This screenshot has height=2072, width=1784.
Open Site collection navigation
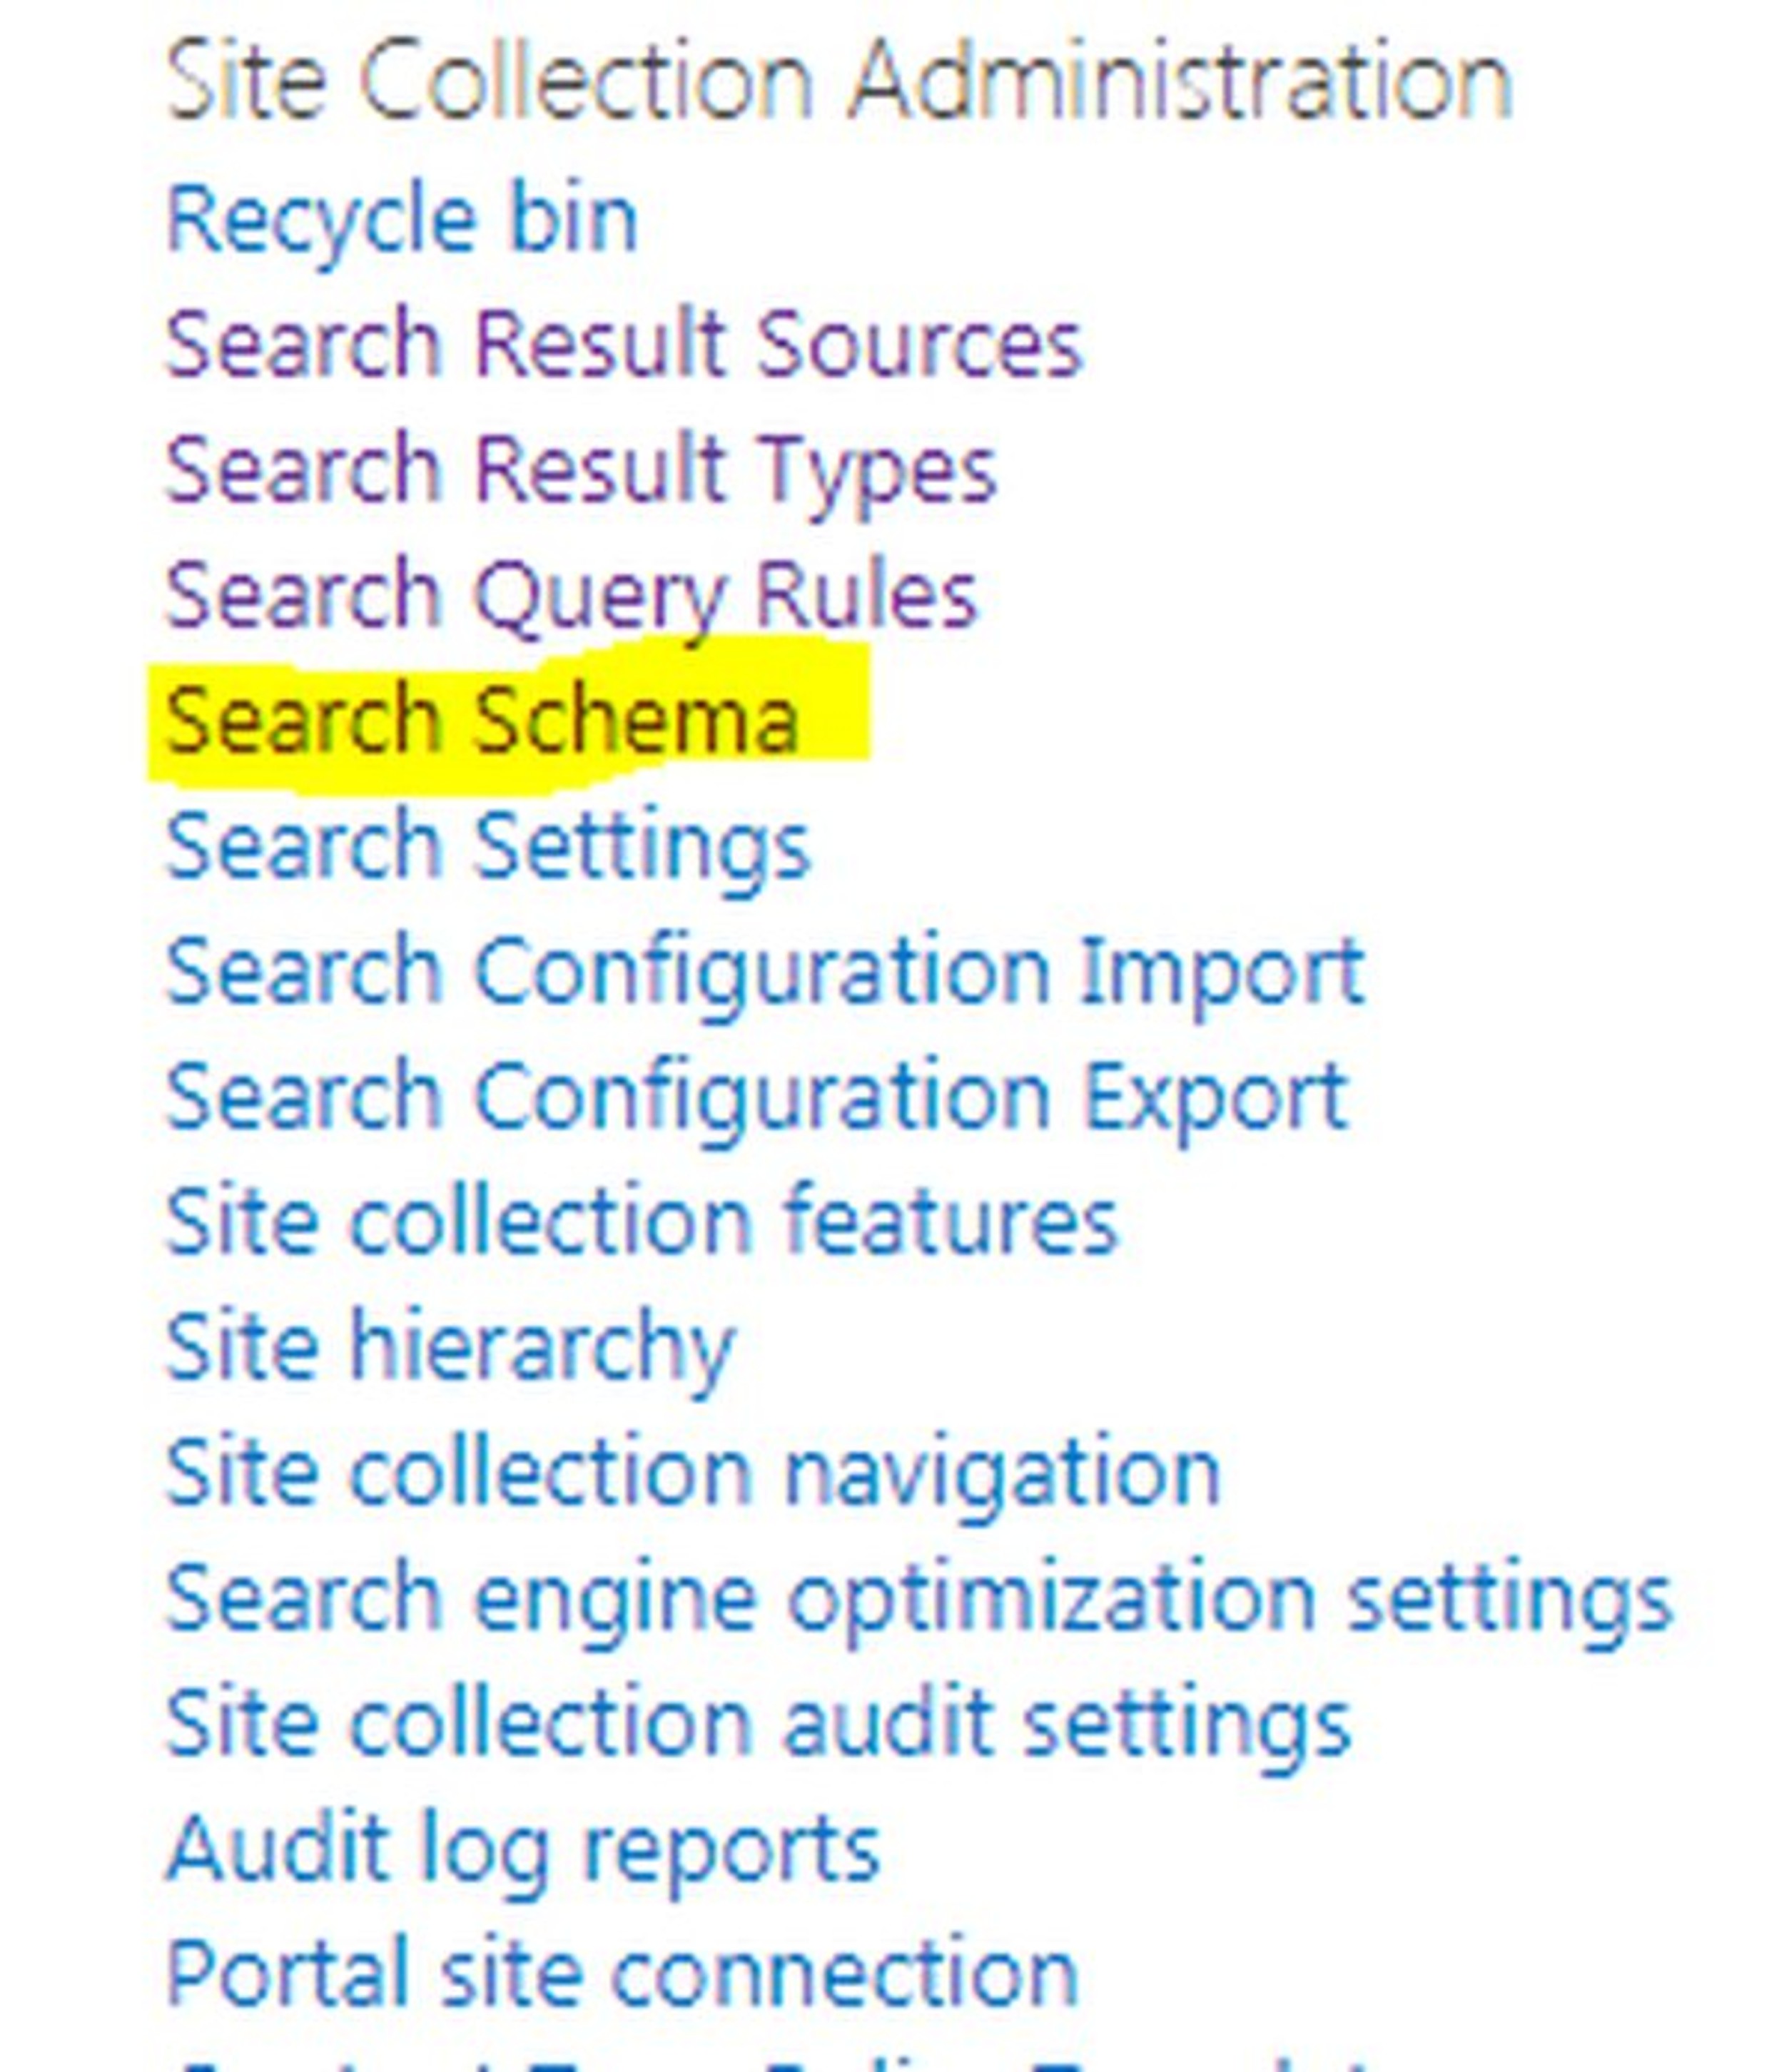tap(695, 1465)
